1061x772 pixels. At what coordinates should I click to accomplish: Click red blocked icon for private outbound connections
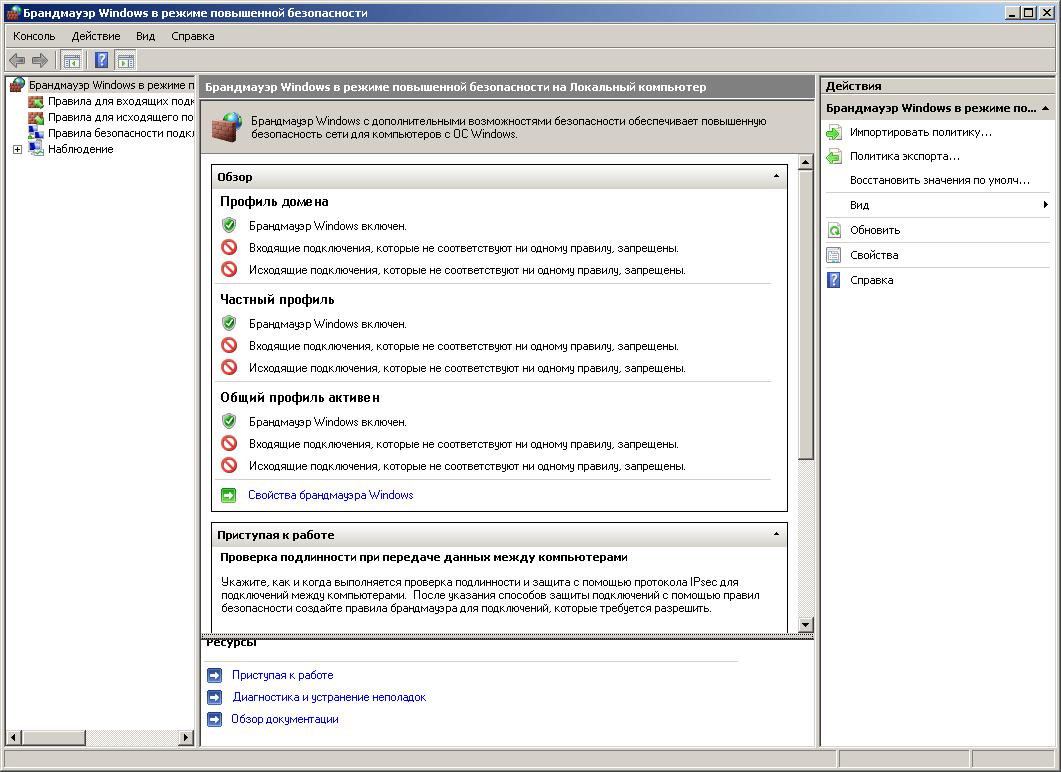(x=229, y=367)
